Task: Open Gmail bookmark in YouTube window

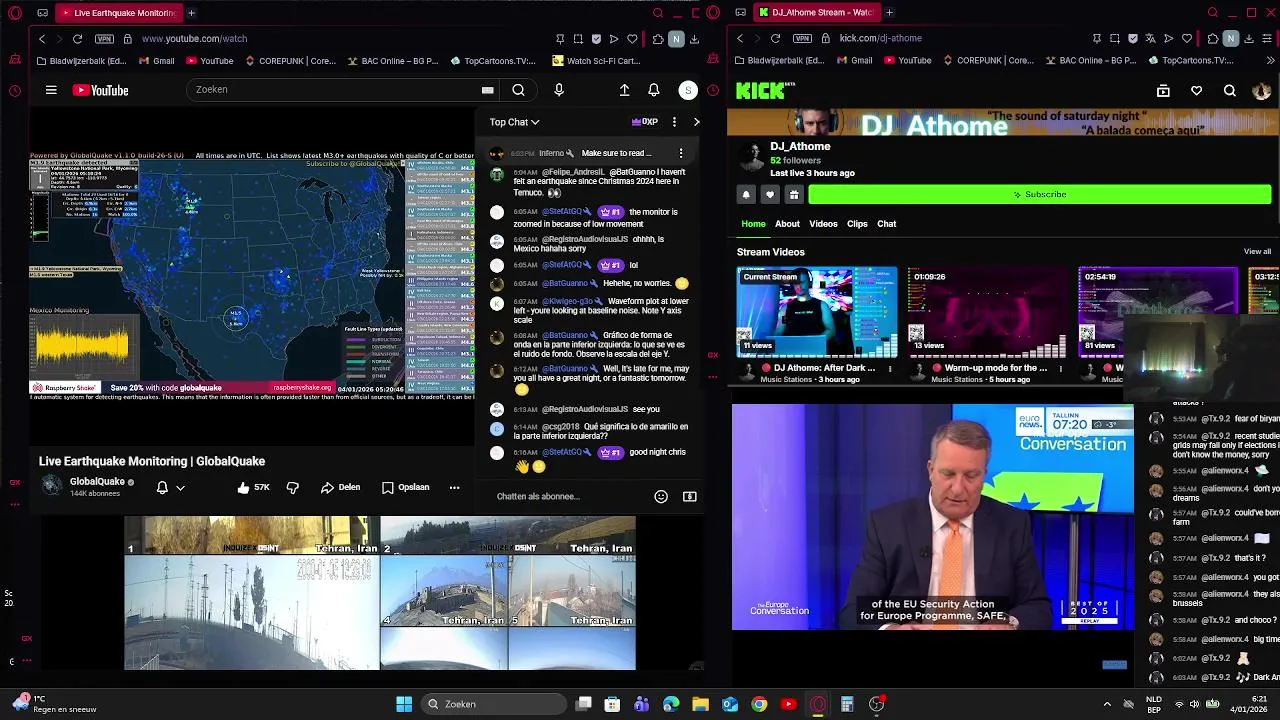Action: pyautogui.click(x=157, y=61)
